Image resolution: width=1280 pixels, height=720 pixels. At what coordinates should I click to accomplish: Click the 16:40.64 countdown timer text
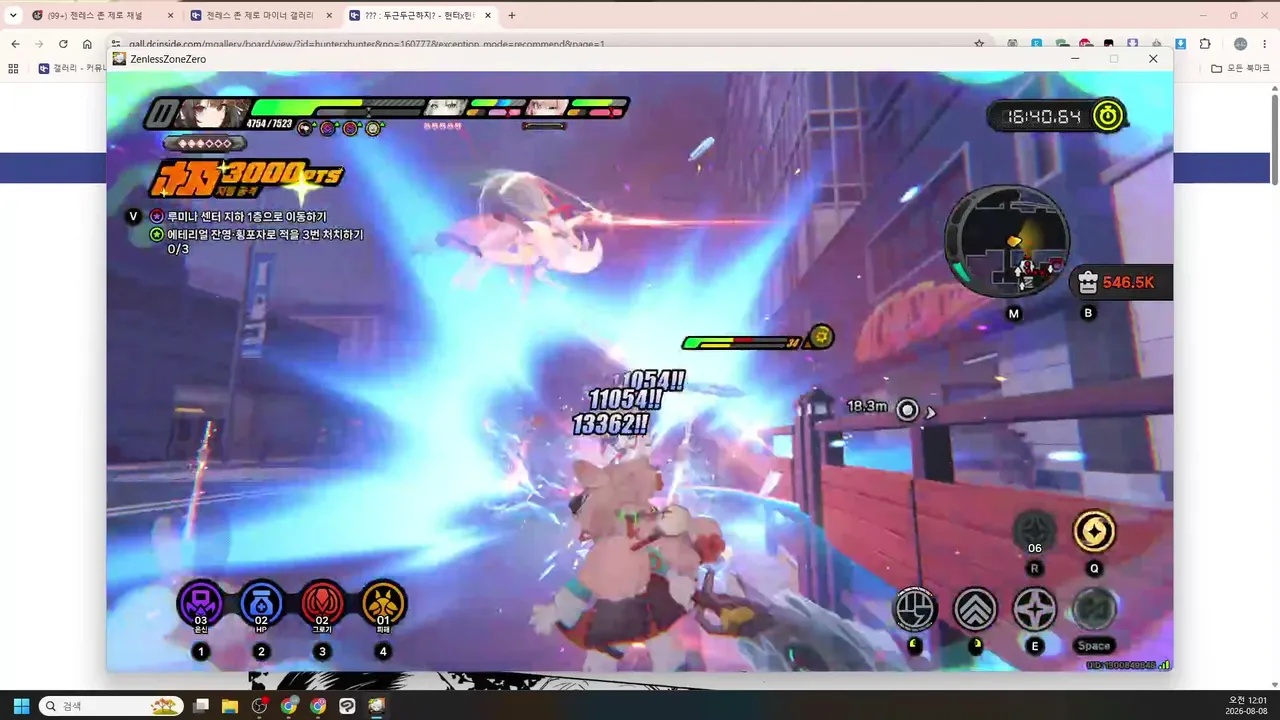pyautogui.click(x=1044, y=117)
